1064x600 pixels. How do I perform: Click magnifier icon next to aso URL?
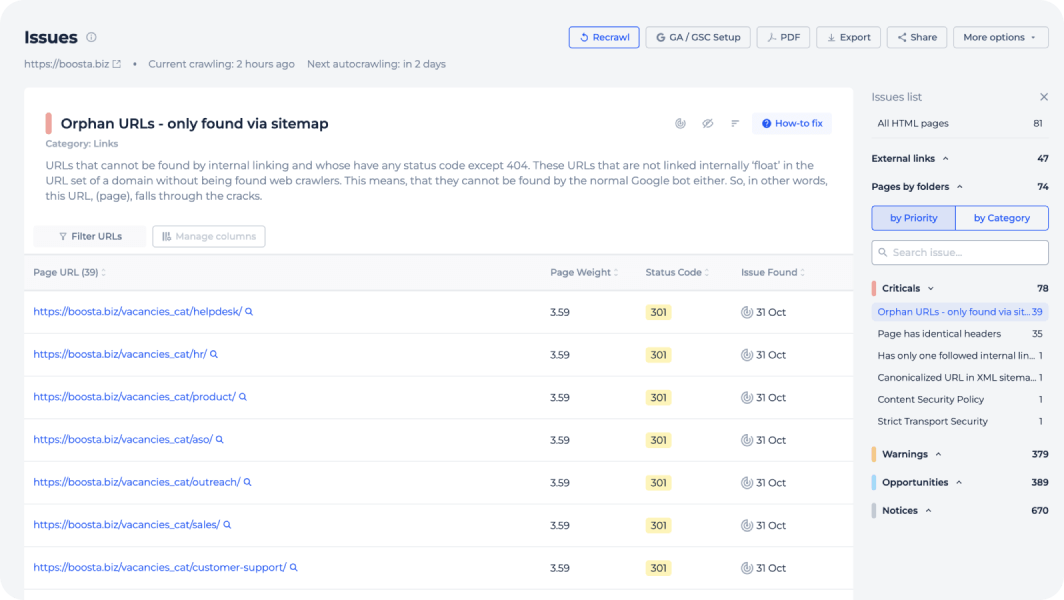pos(220,440)
